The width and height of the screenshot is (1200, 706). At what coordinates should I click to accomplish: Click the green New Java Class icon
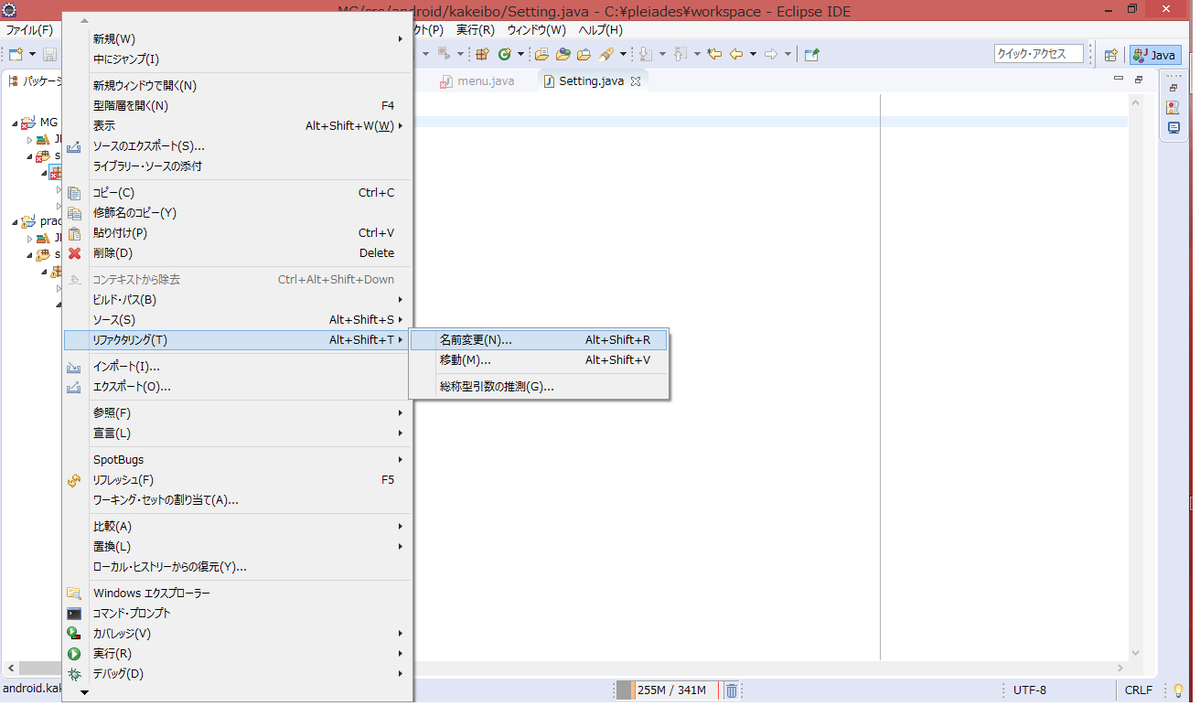coord(505,54)
